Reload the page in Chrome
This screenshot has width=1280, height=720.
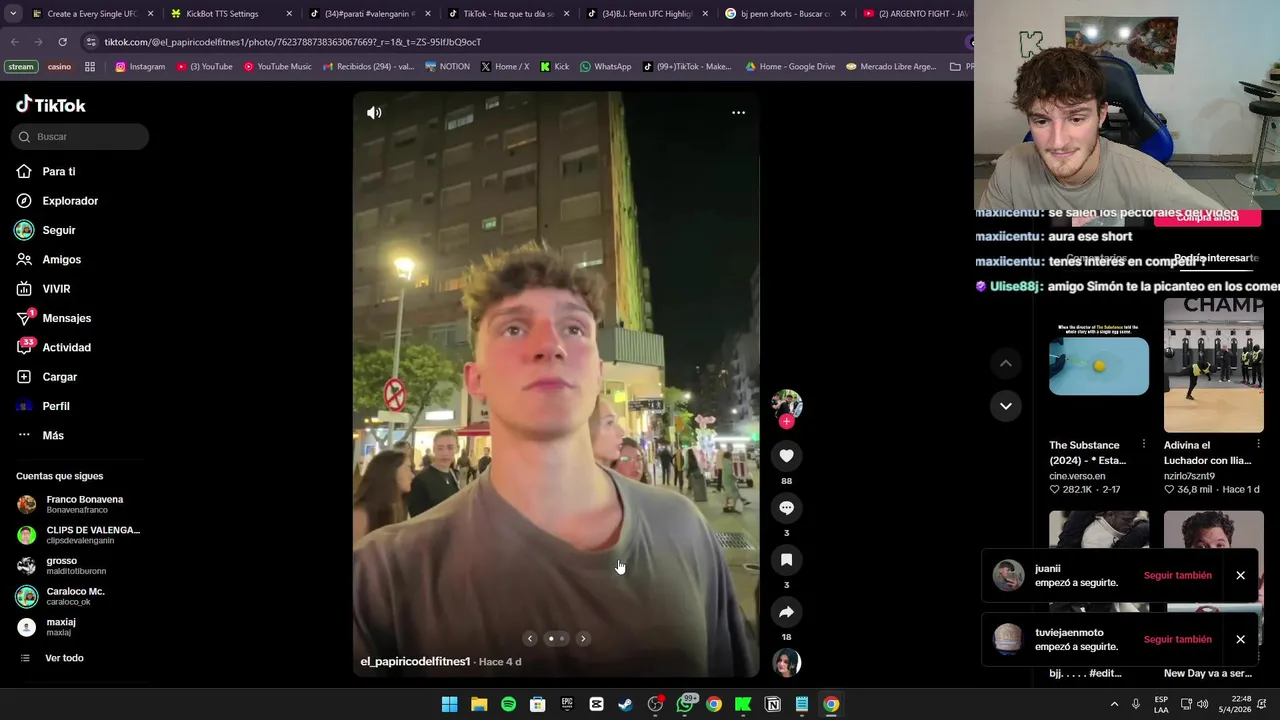pyautogui.click(x=62, y=42)
